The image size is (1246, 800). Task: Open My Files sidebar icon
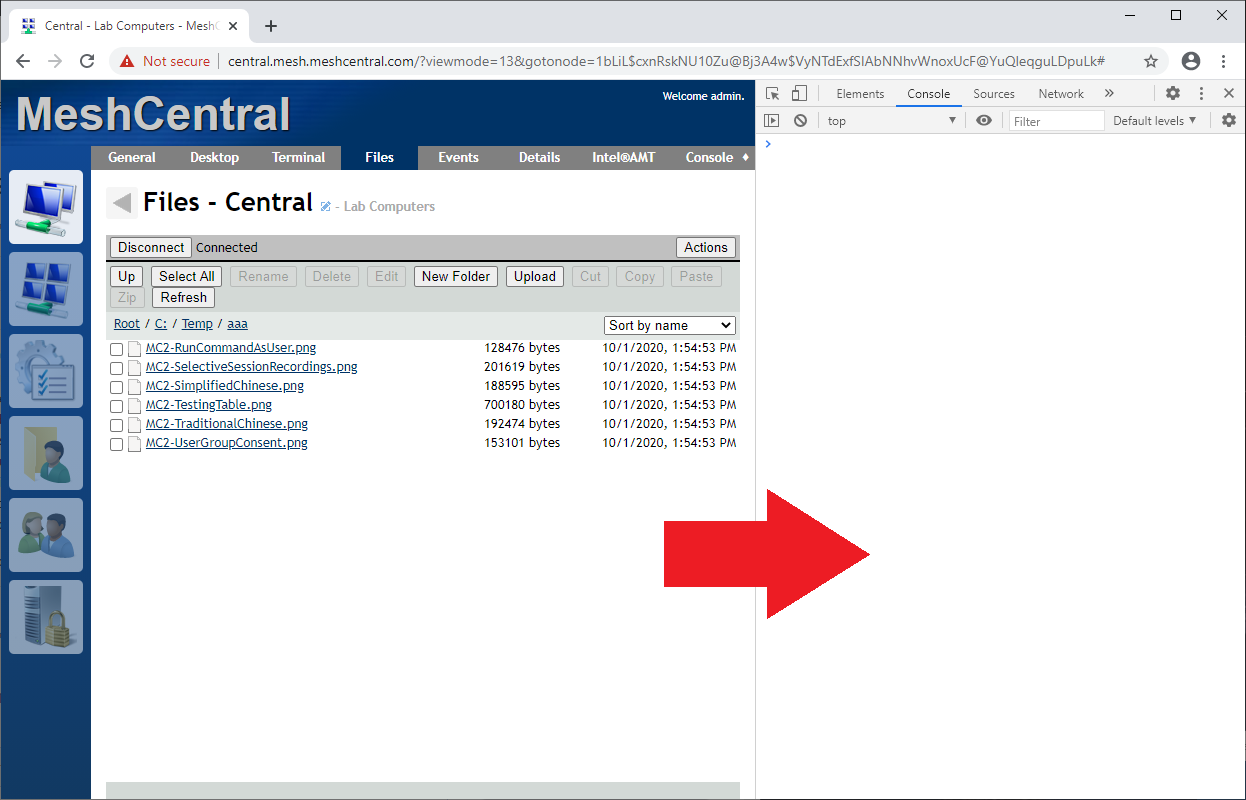pyautogui.click(x=46, y=453)
